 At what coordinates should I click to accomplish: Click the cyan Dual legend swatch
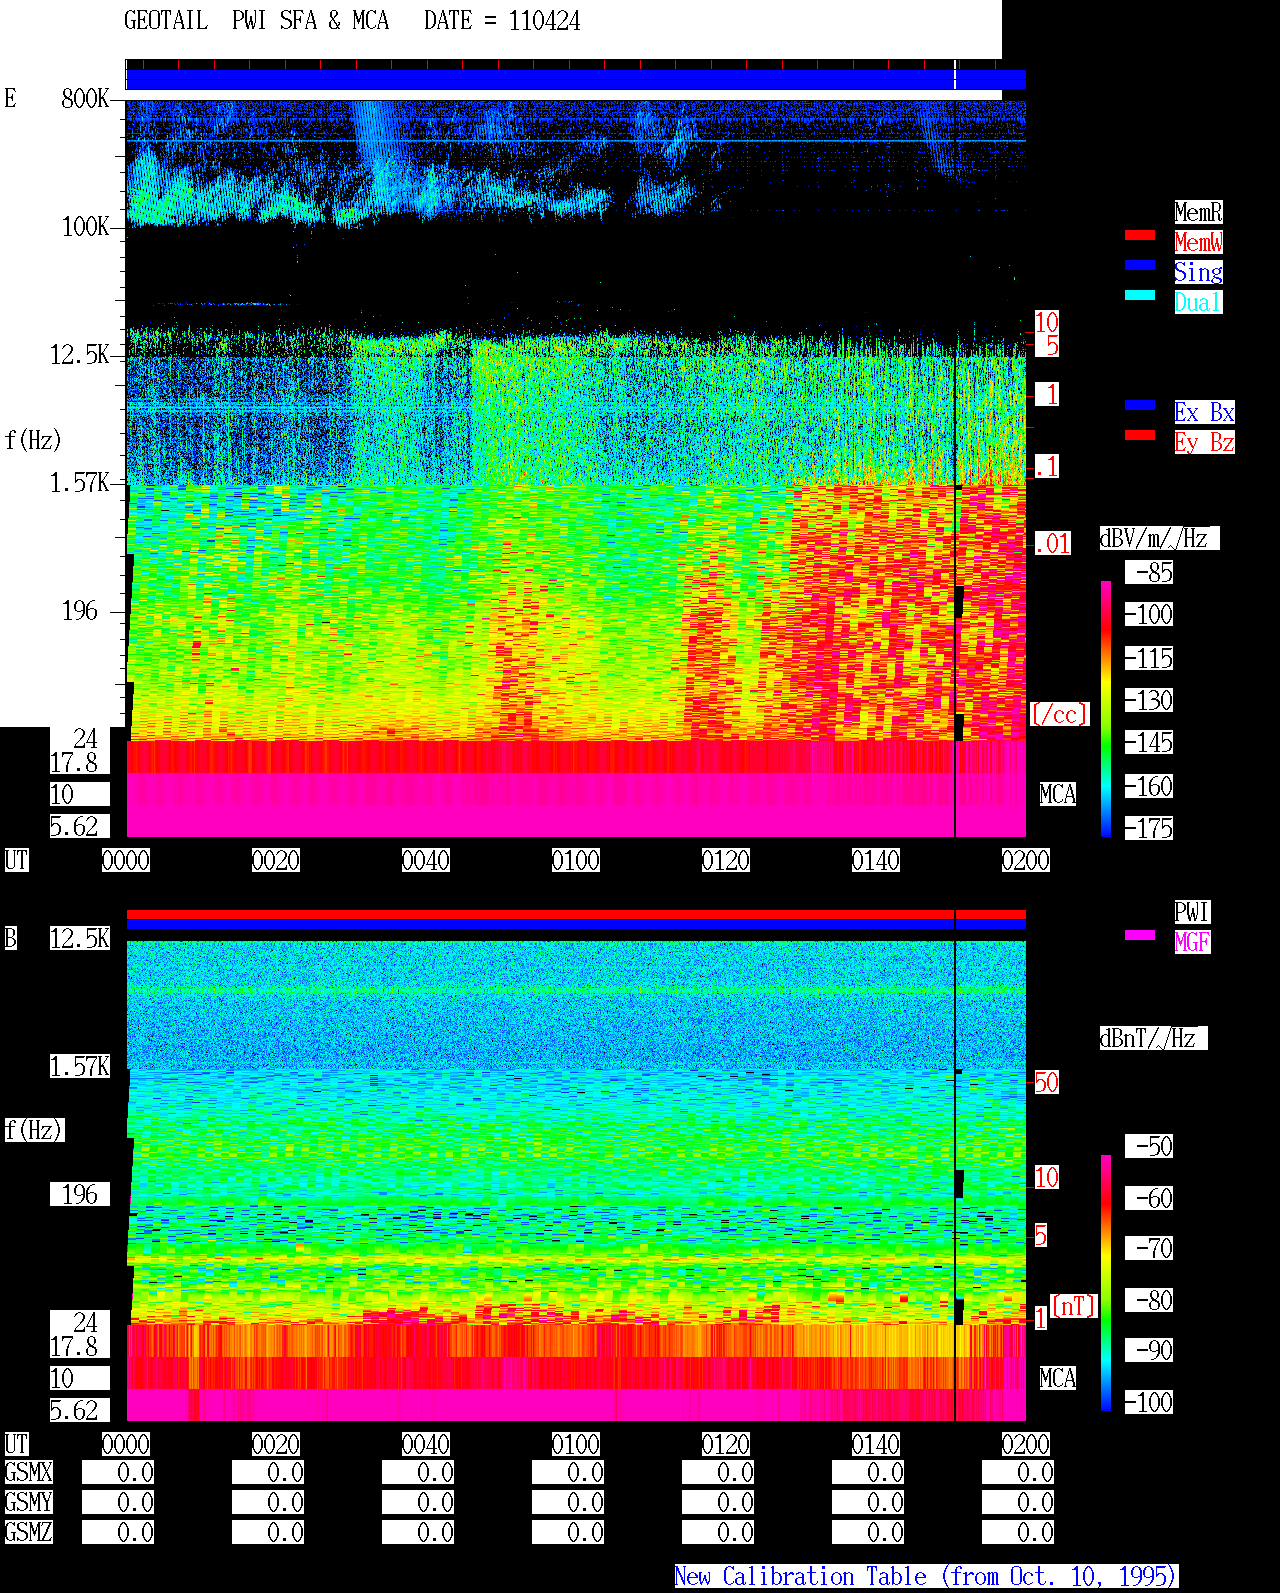pyautogui.click(x=1140, y=295)
